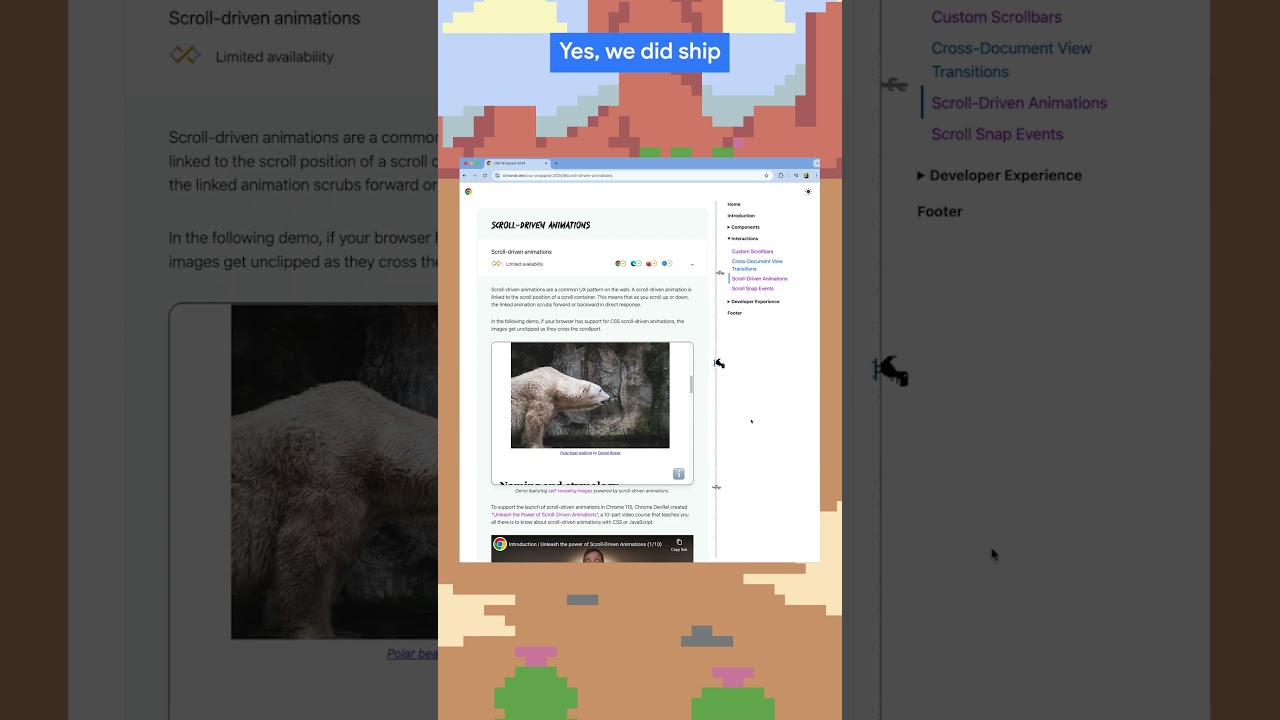
Task: Go back using the browser back arrow
Action: [x=464, y=175]
